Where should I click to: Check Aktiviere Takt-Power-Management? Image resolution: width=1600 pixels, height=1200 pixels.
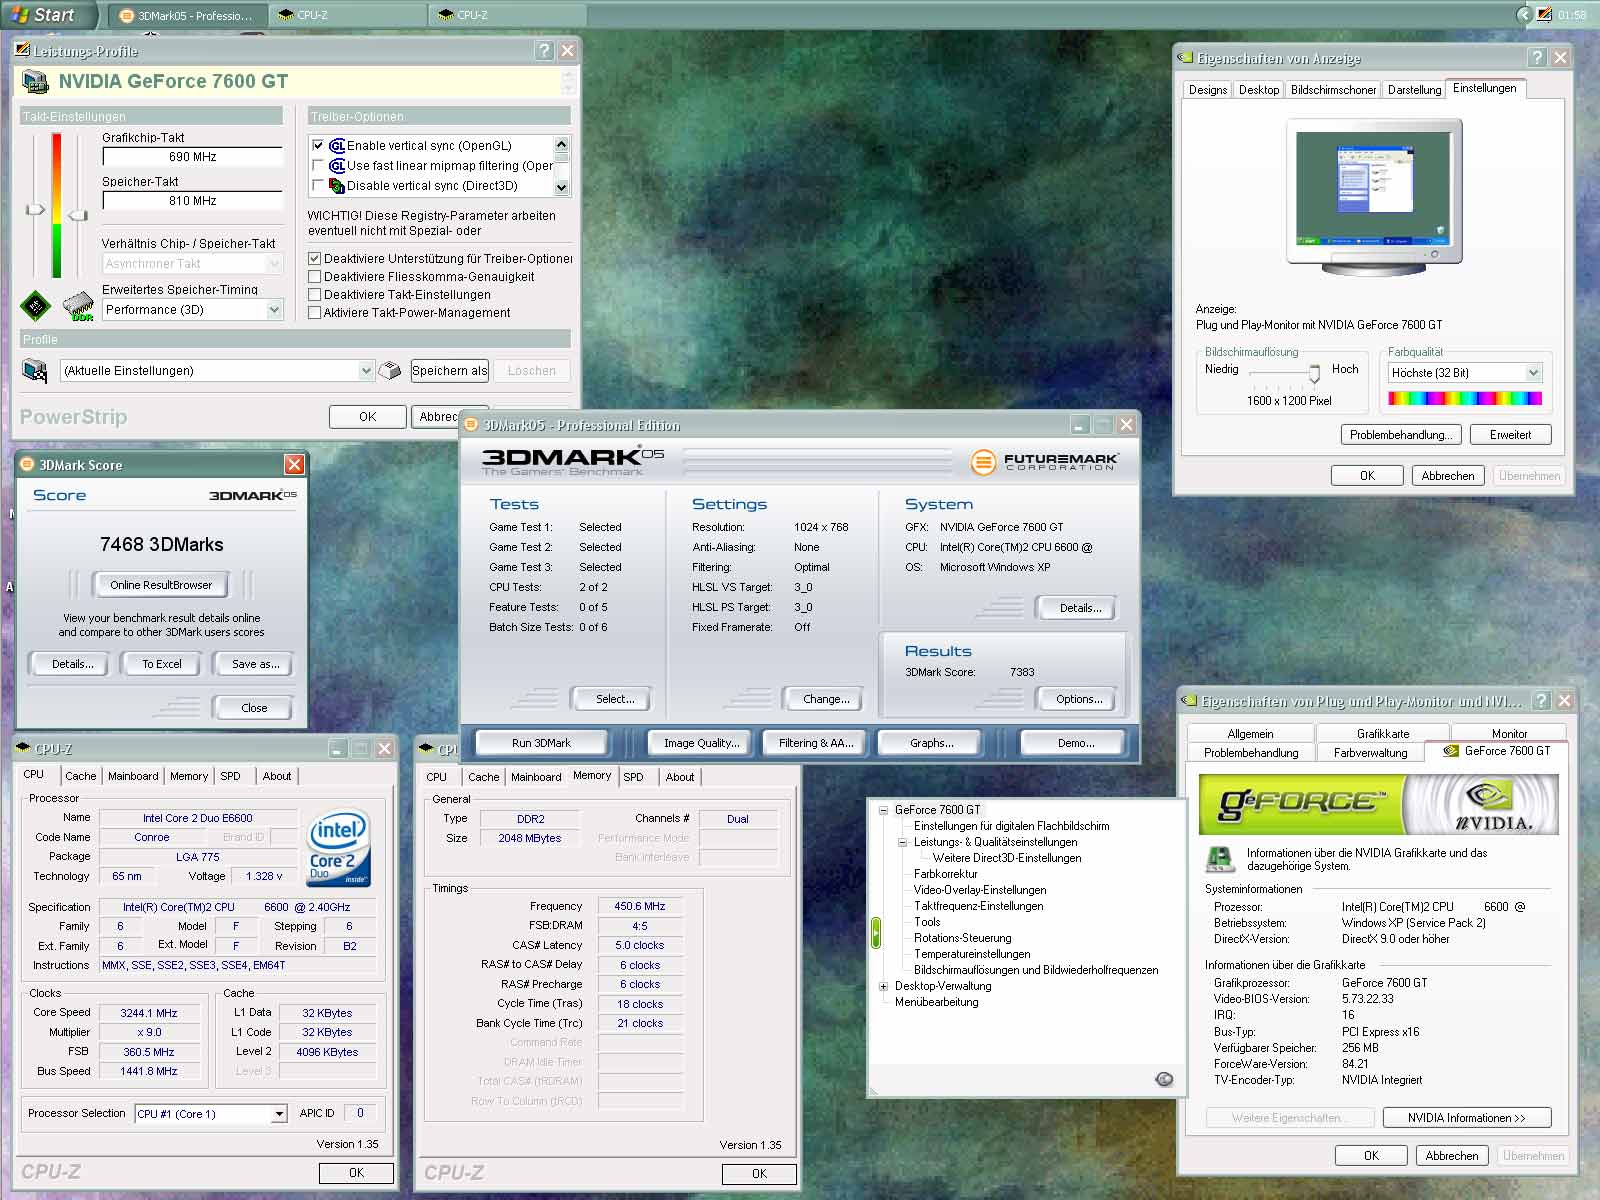314,312
